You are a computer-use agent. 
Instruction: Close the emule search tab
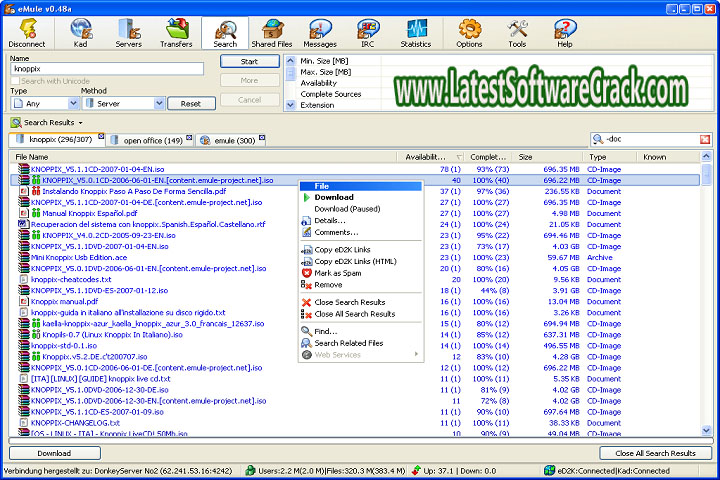click(x=262, y=137)
